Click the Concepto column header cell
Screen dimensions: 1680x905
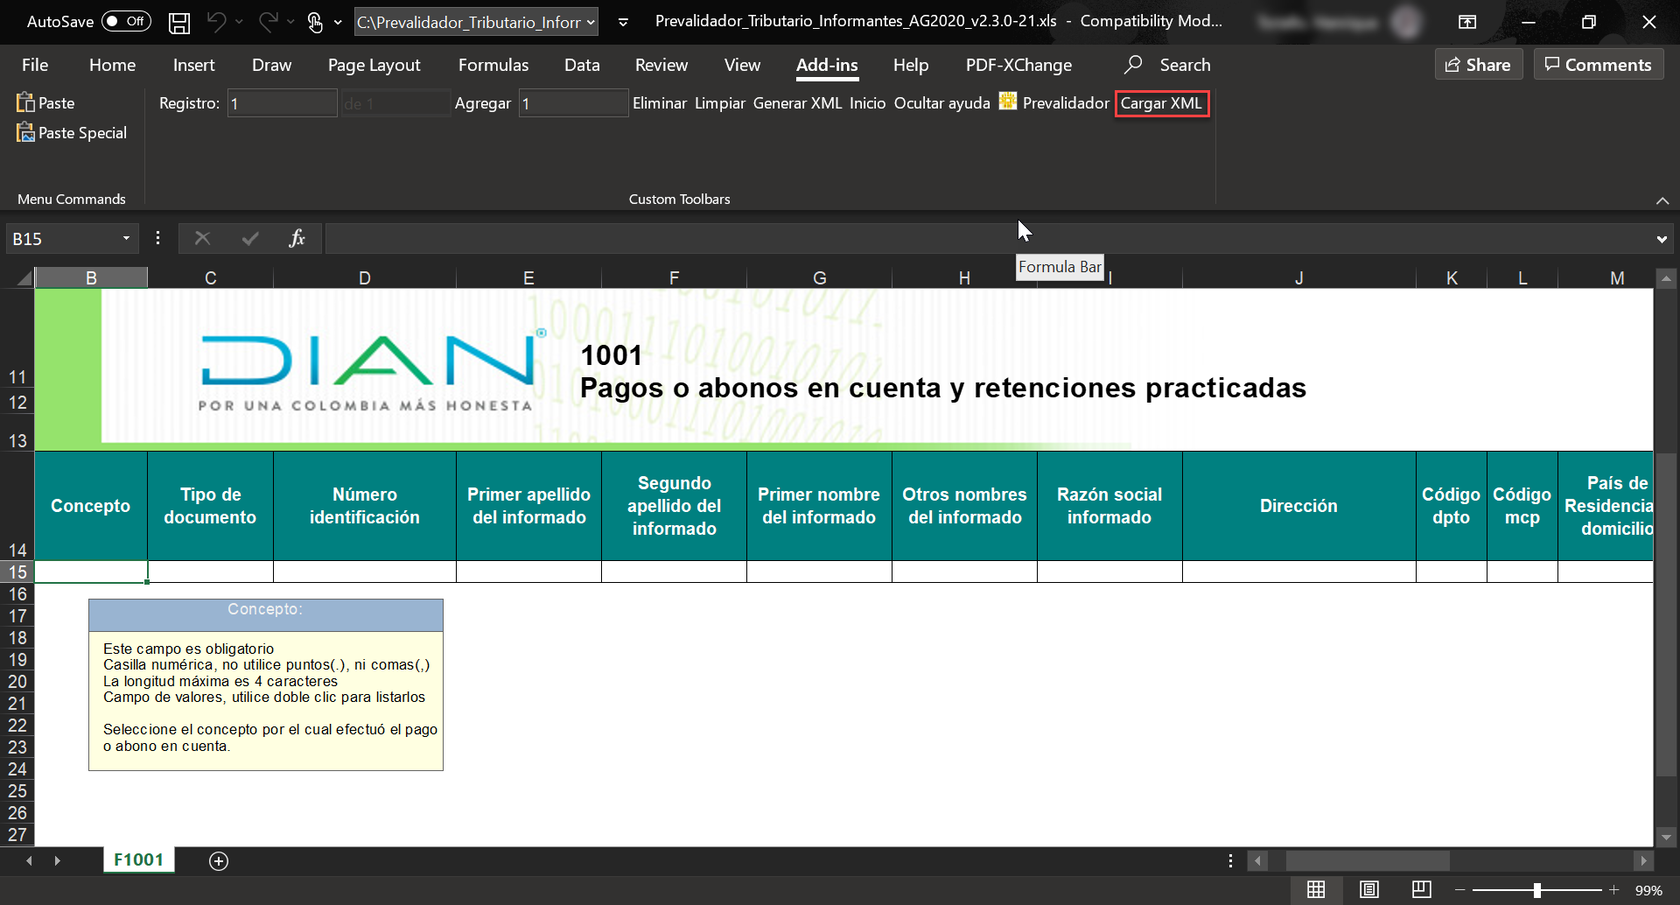click(x=91, y=506)
